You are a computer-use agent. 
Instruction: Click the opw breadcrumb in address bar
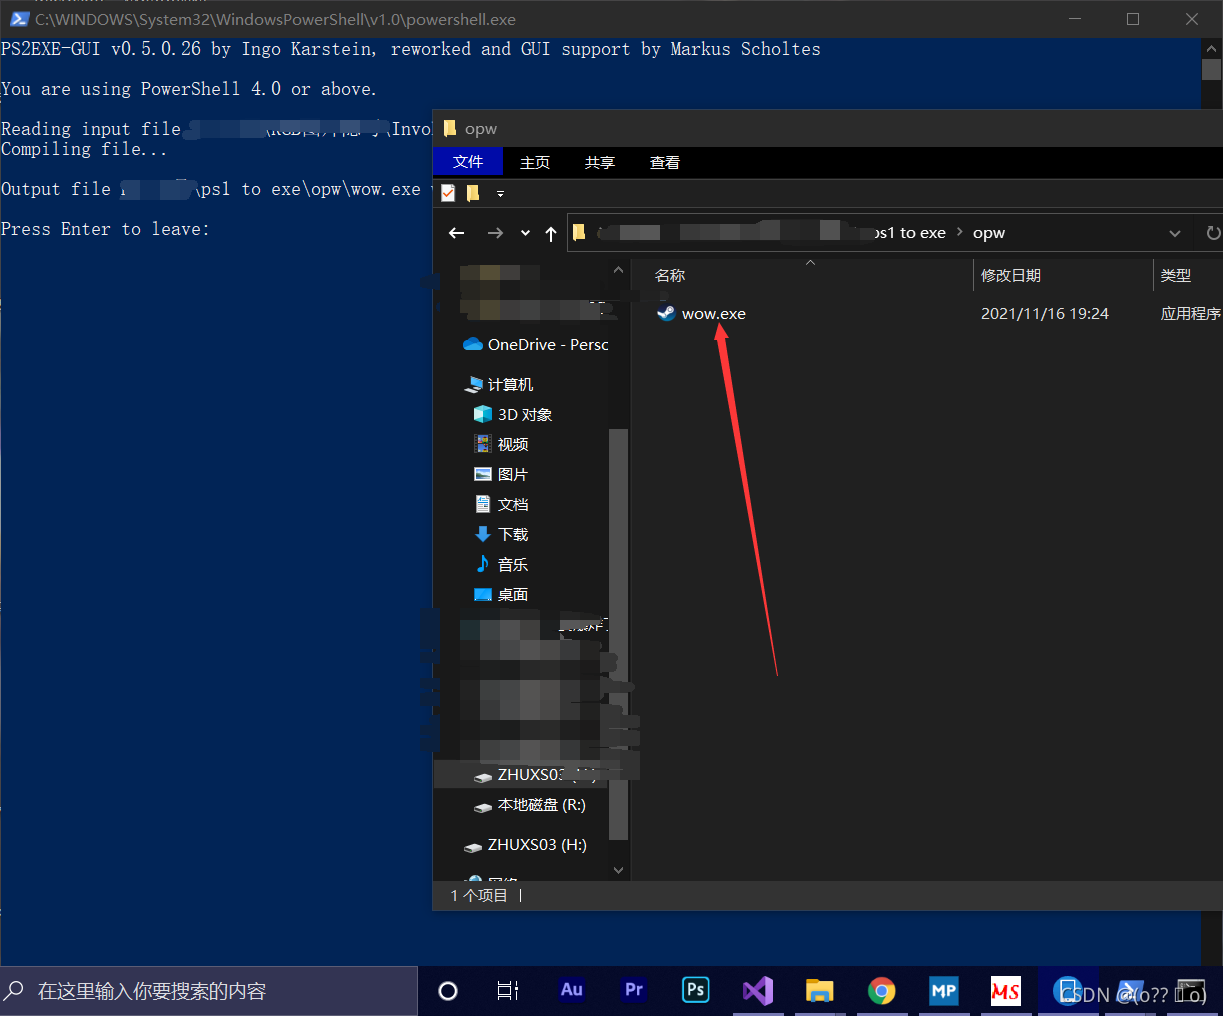point(989,233)
